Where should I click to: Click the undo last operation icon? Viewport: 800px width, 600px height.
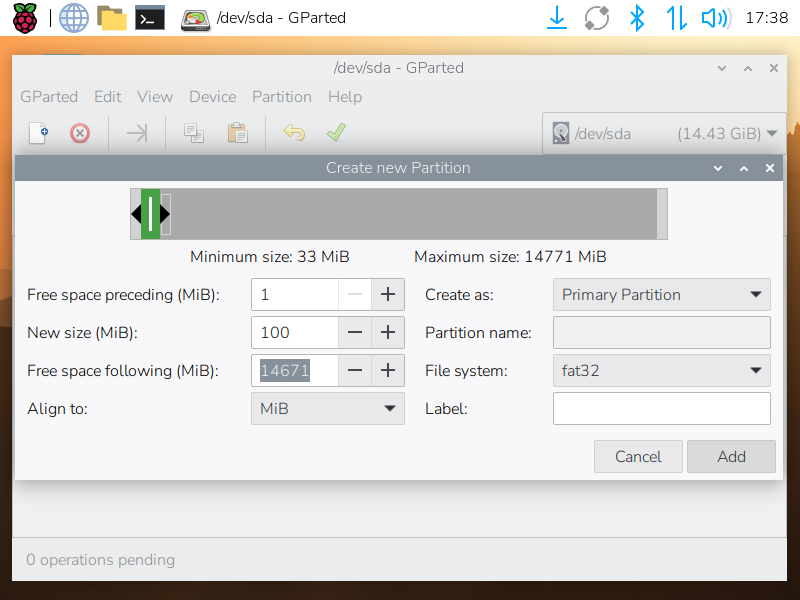point(293,133)
